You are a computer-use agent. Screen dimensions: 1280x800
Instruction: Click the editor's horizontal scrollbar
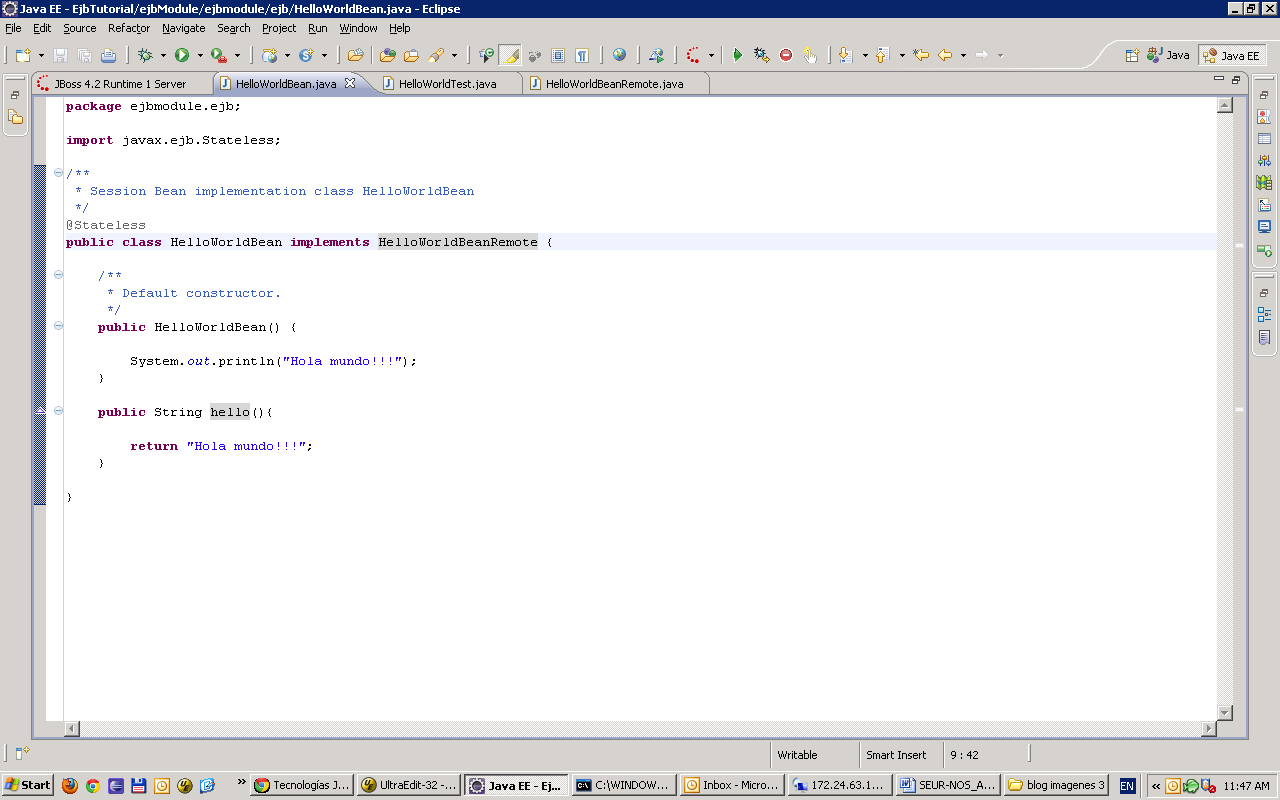640,729
